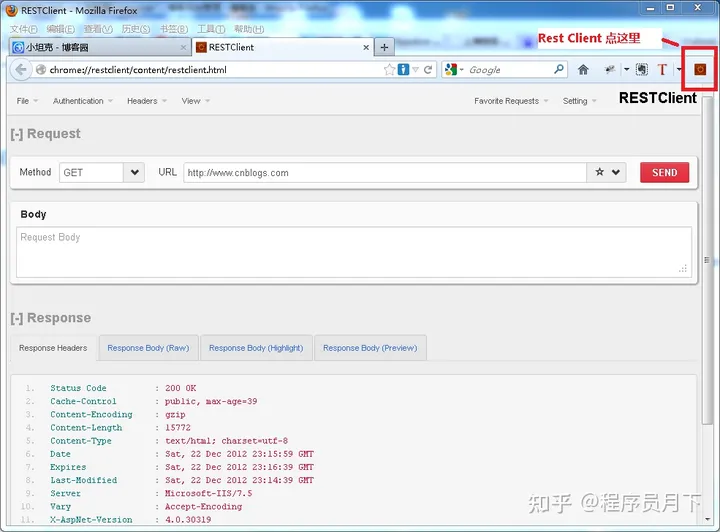Add URL to favorites with star icon

[599, 172]
